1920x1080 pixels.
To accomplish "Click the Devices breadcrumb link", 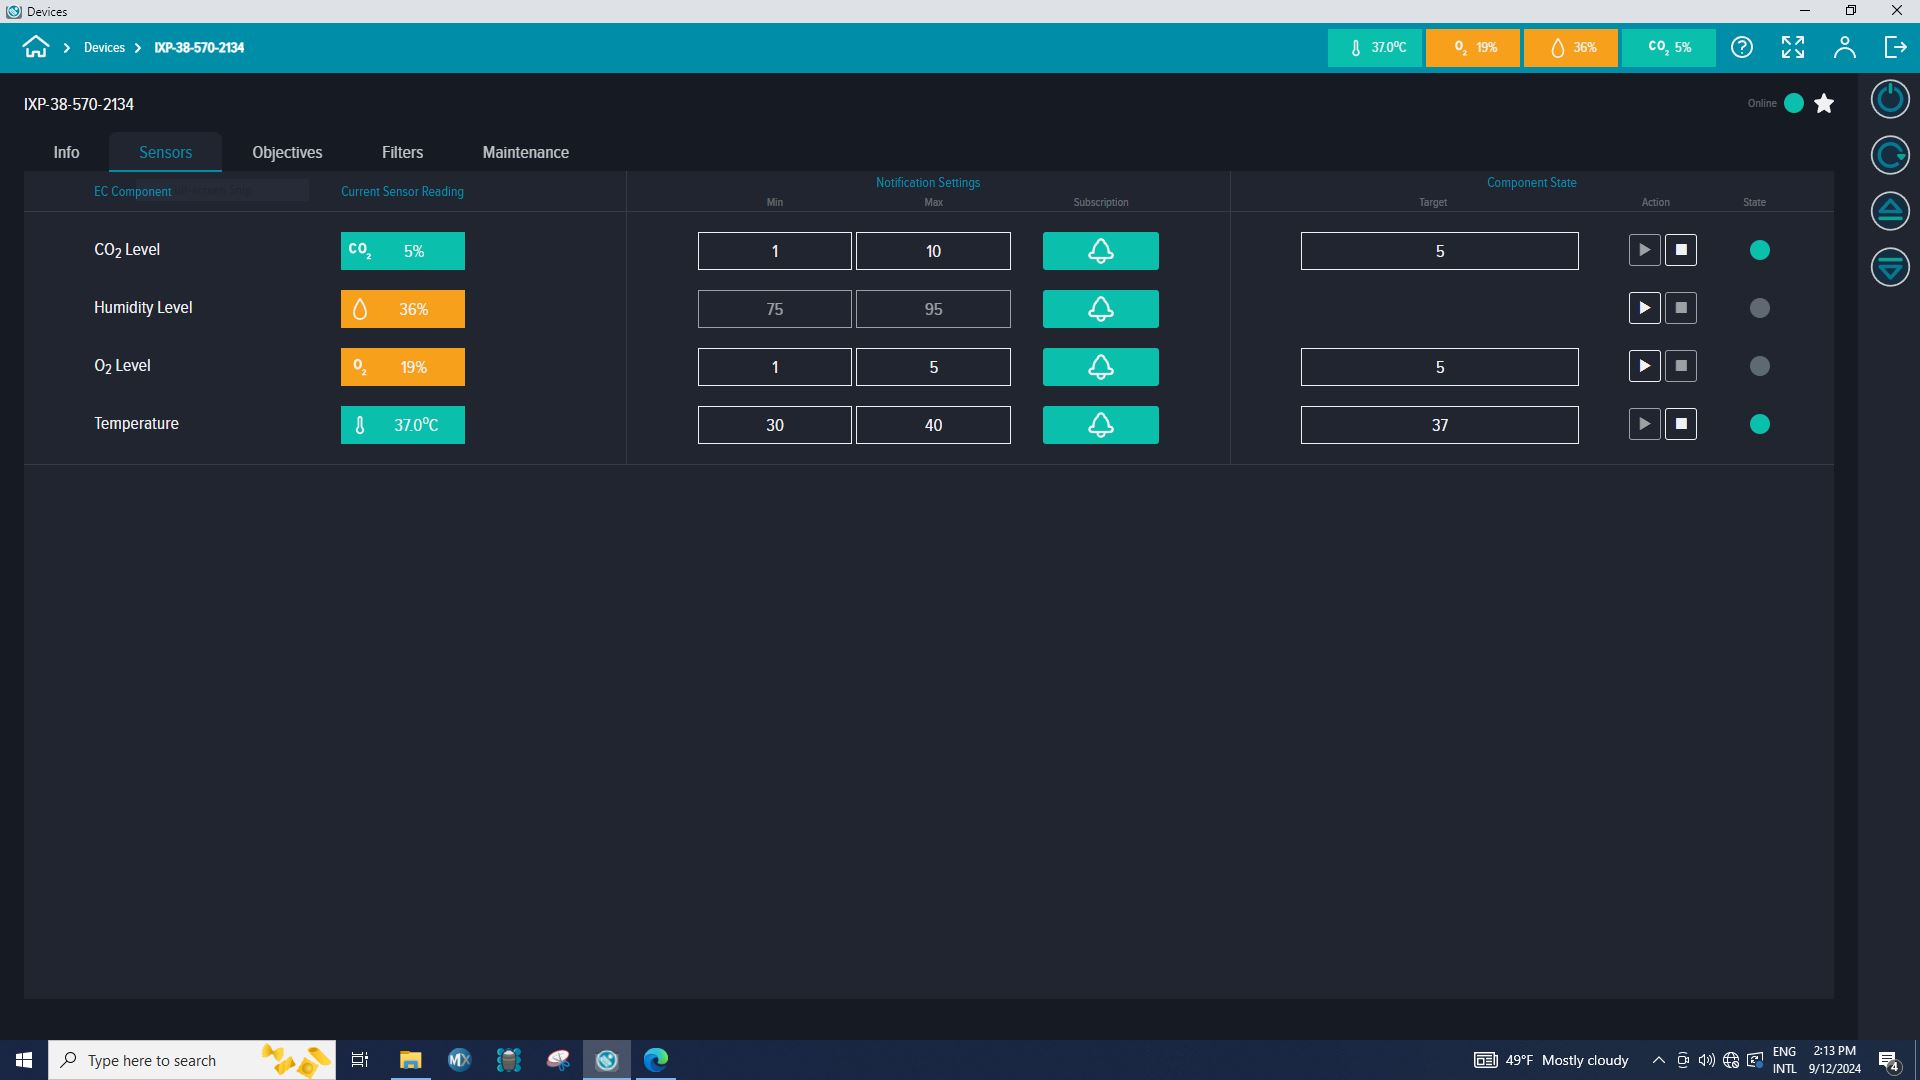I will coord(104,47).
